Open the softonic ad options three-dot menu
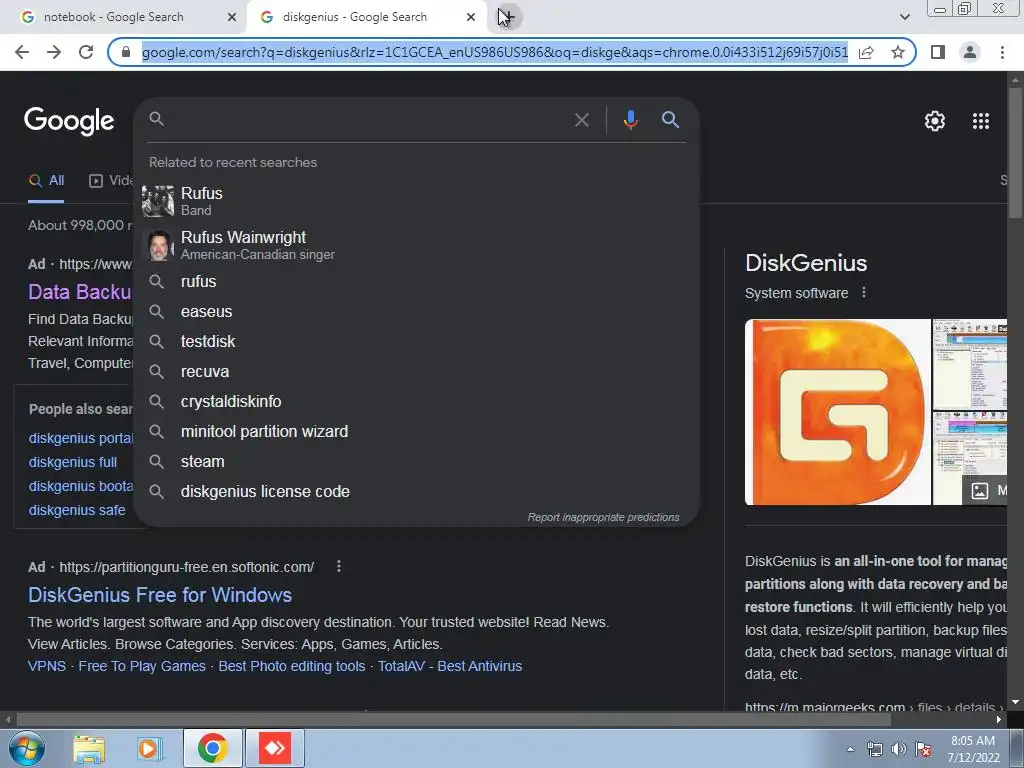The height and width of the screenshot is (768, 1024). [x=338, y=566]
